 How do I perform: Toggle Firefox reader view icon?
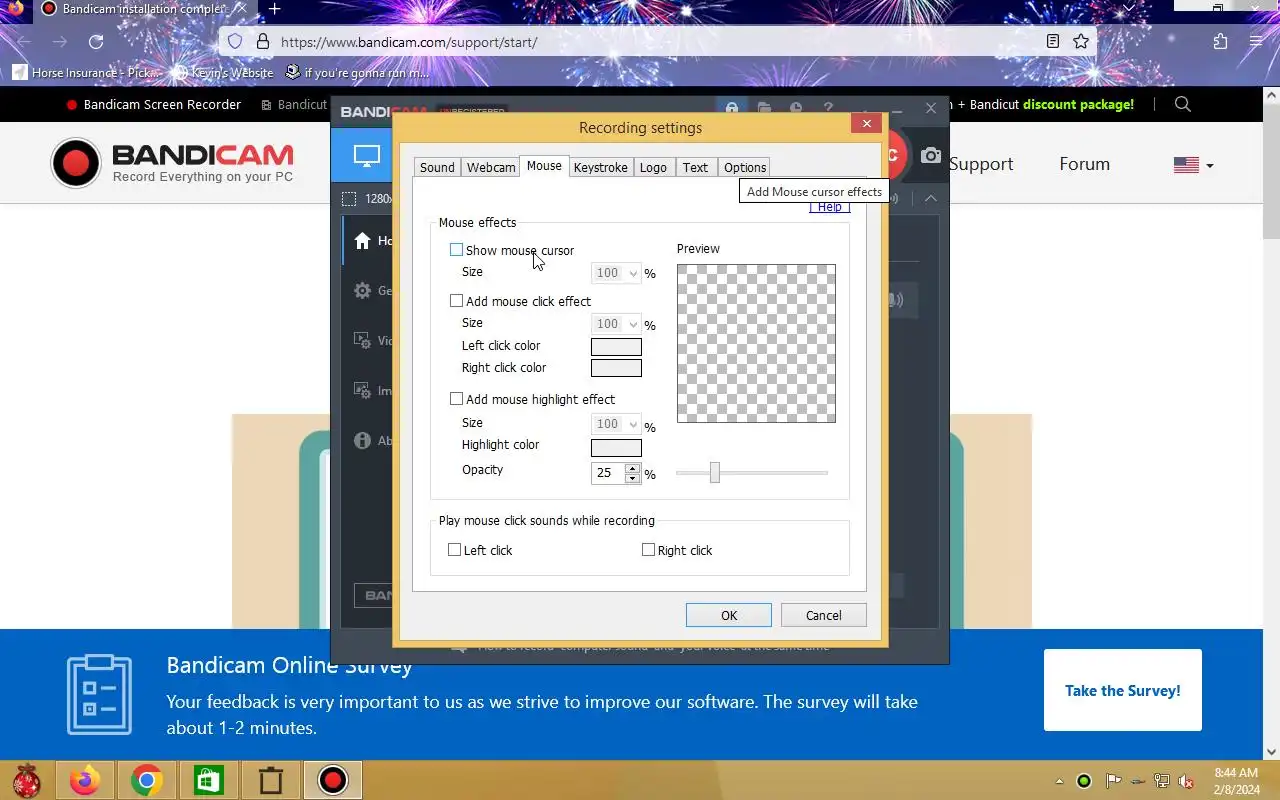click(1053, 42)
